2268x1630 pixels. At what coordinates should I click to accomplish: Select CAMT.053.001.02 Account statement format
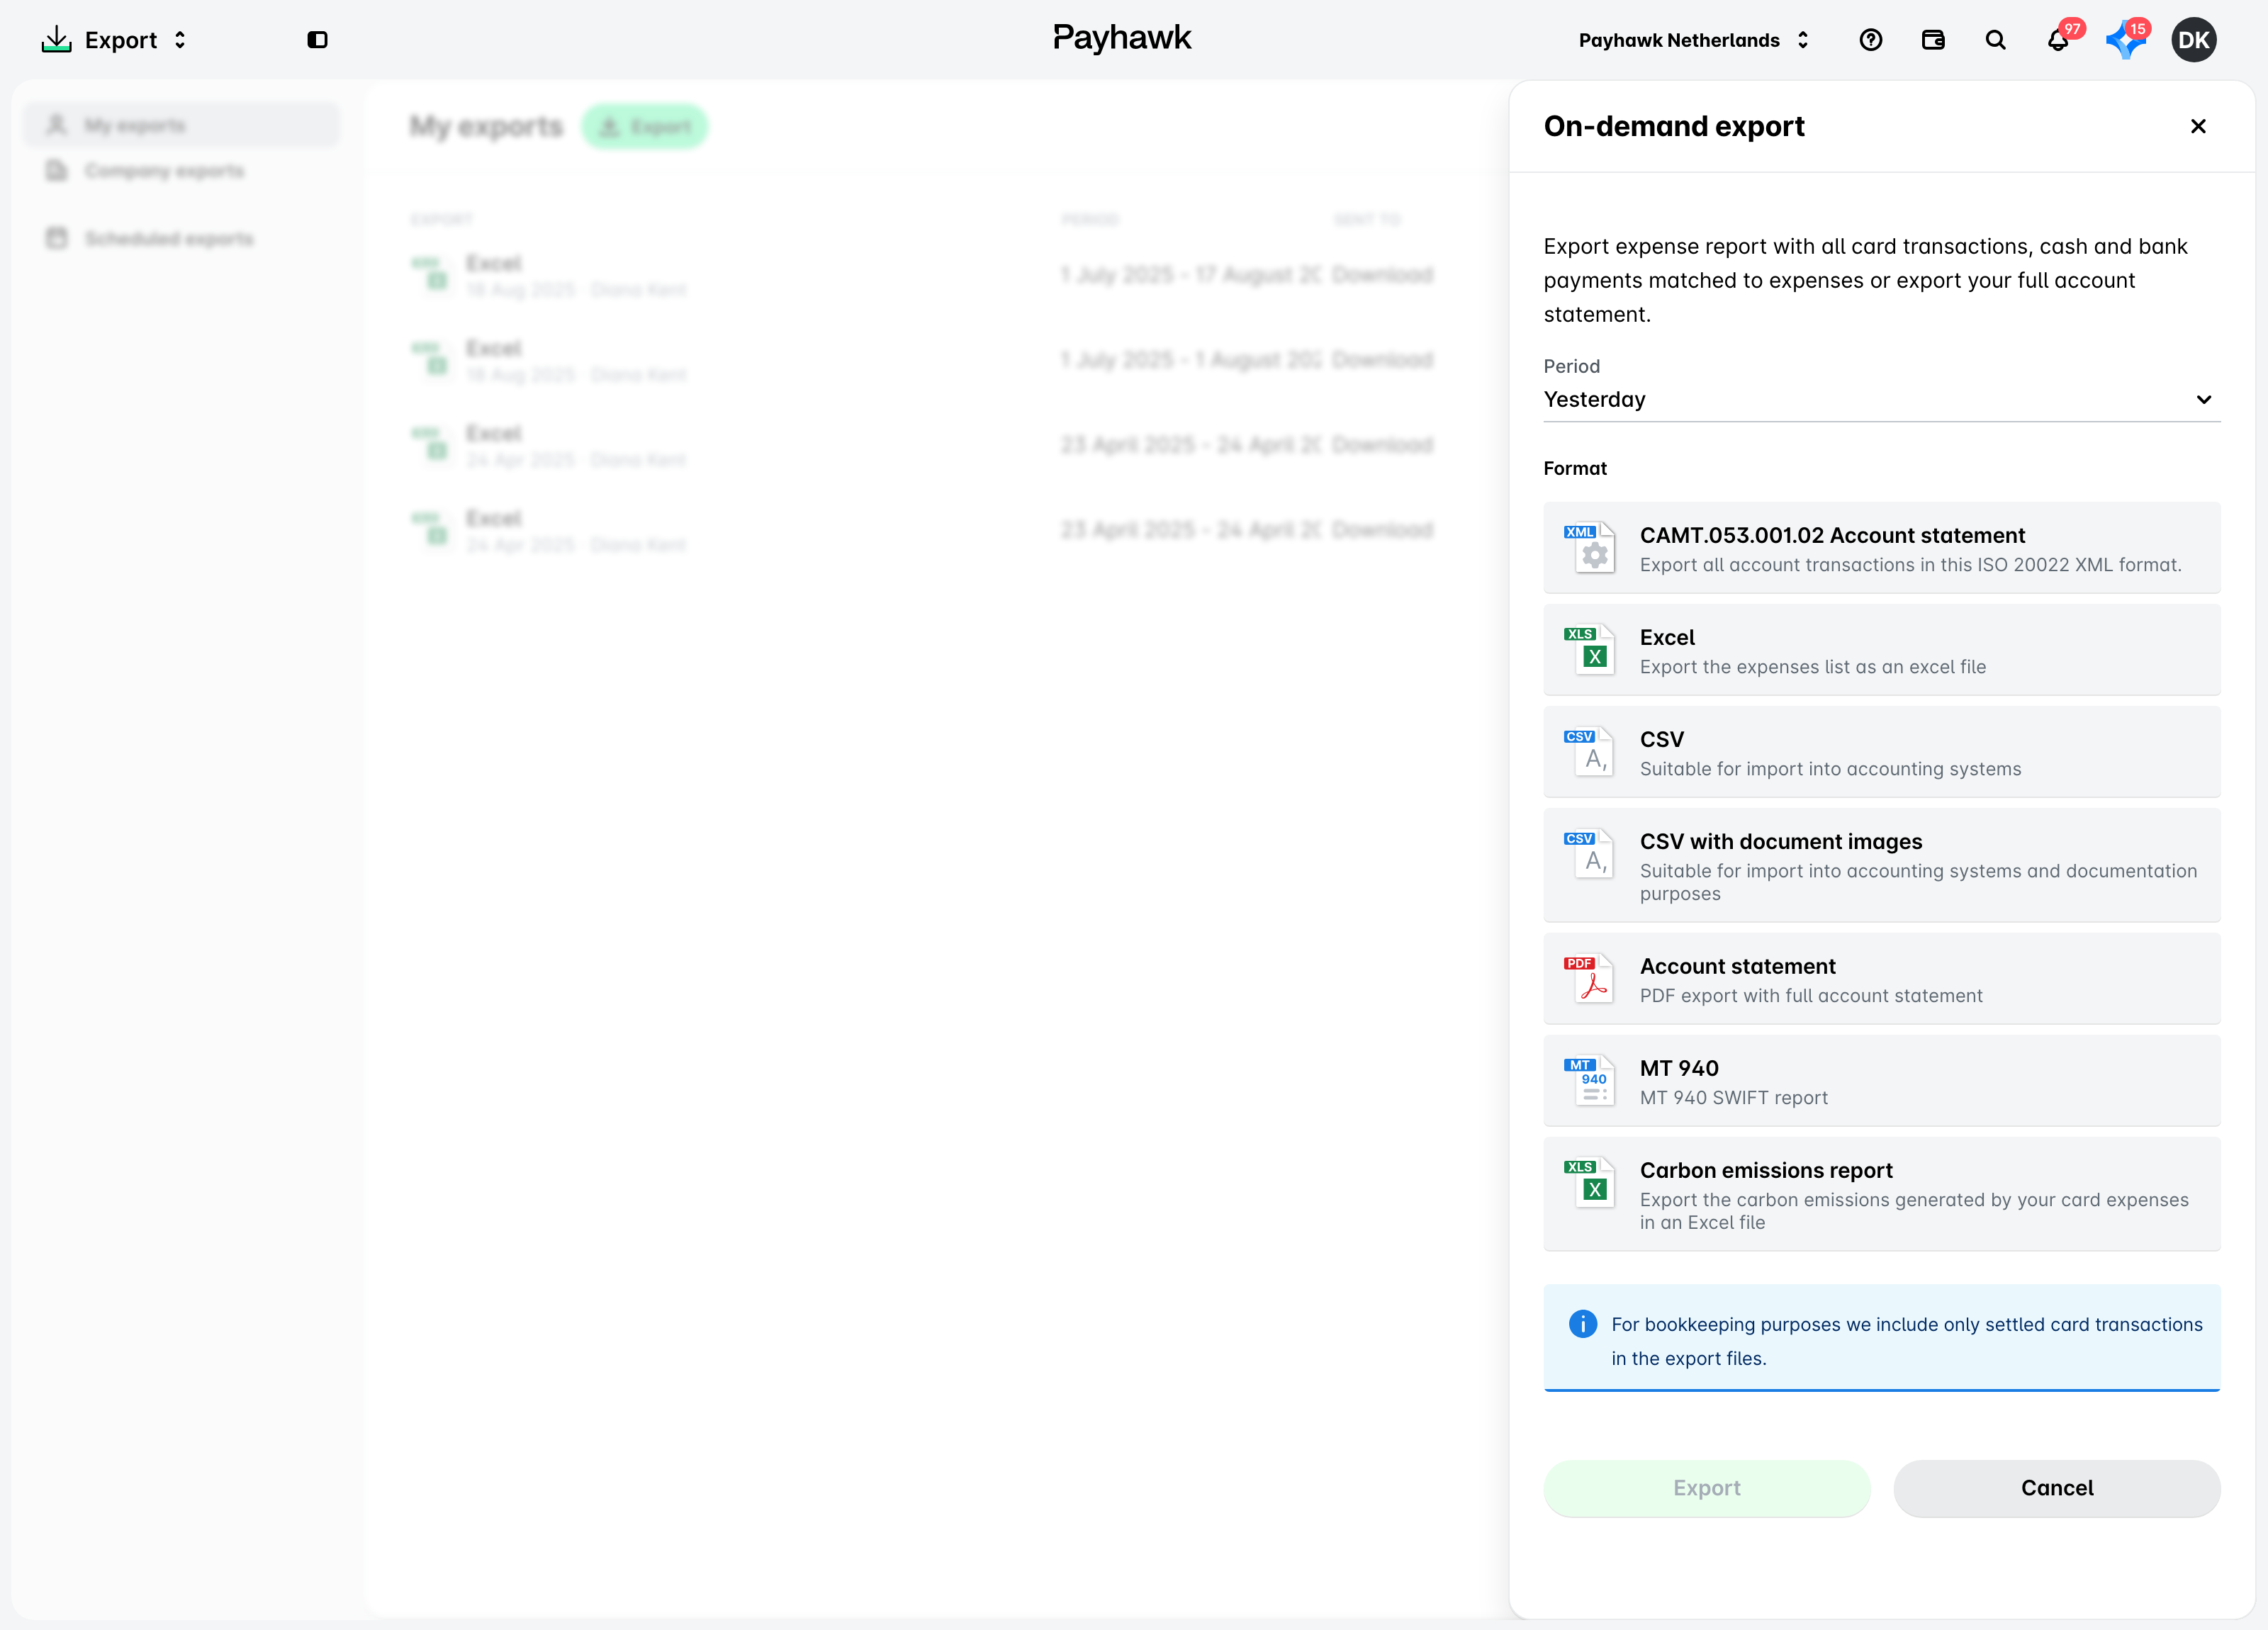pos(1881,548)
